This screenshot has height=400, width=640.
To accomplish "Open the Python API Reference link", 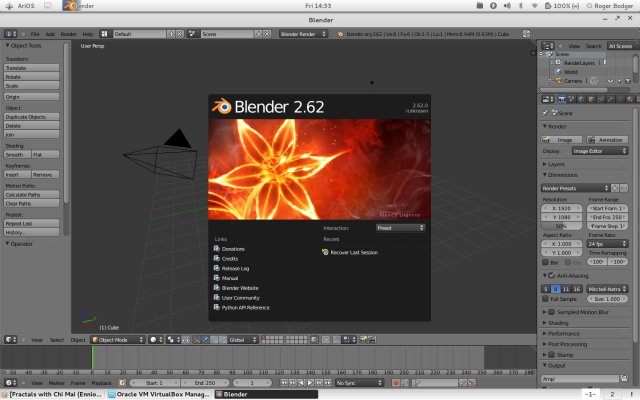I will point(245,307).
